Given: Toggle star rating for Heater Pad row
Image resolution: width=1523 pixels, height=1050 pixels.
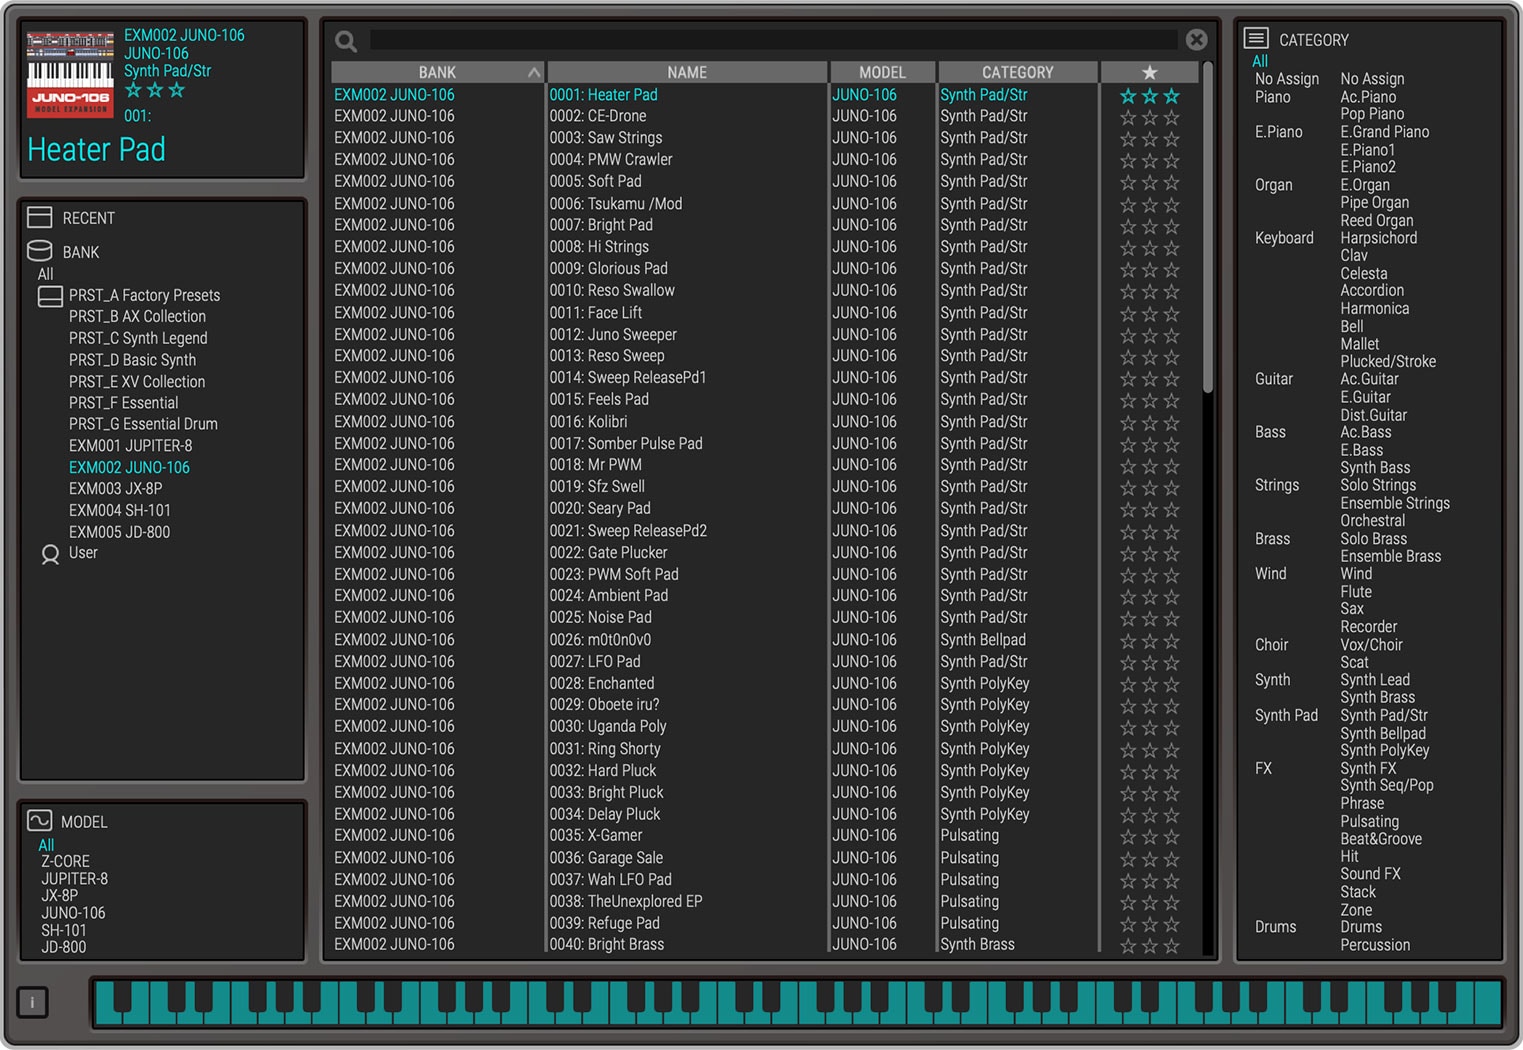Looking at the screenshot, I should point(1149,96).
